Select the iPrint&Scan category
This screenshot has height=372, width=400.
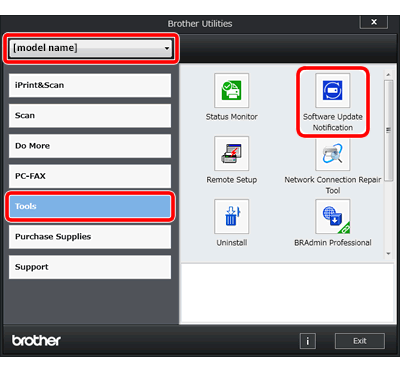pos(90,85)
